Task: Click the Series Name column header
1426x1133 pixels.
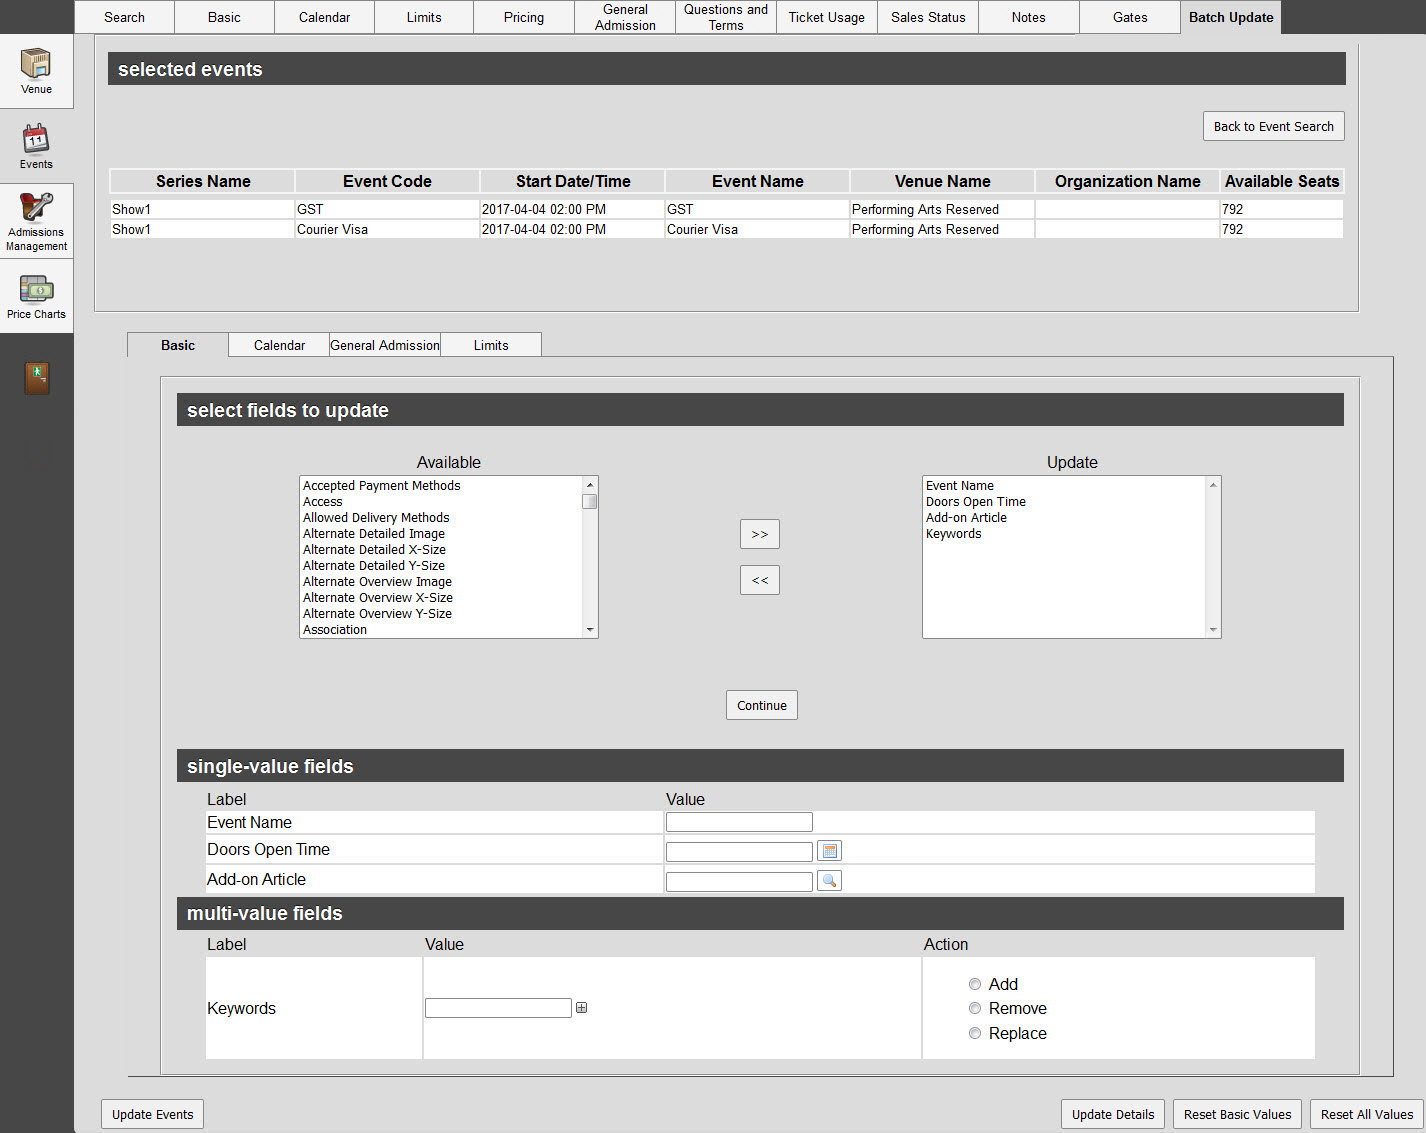Action: tap(203, 181)
